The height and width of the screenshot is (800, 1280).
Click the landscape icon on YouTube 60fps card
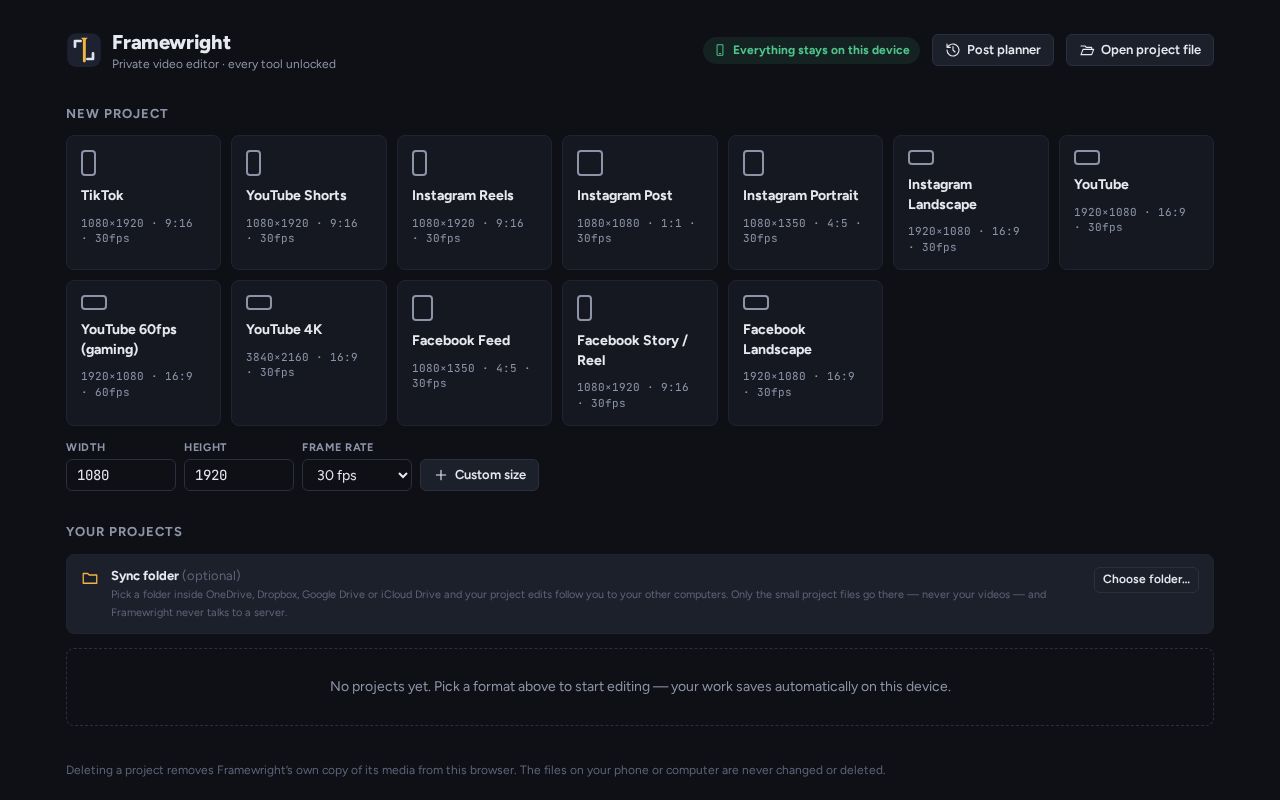[x=94, y=302]
